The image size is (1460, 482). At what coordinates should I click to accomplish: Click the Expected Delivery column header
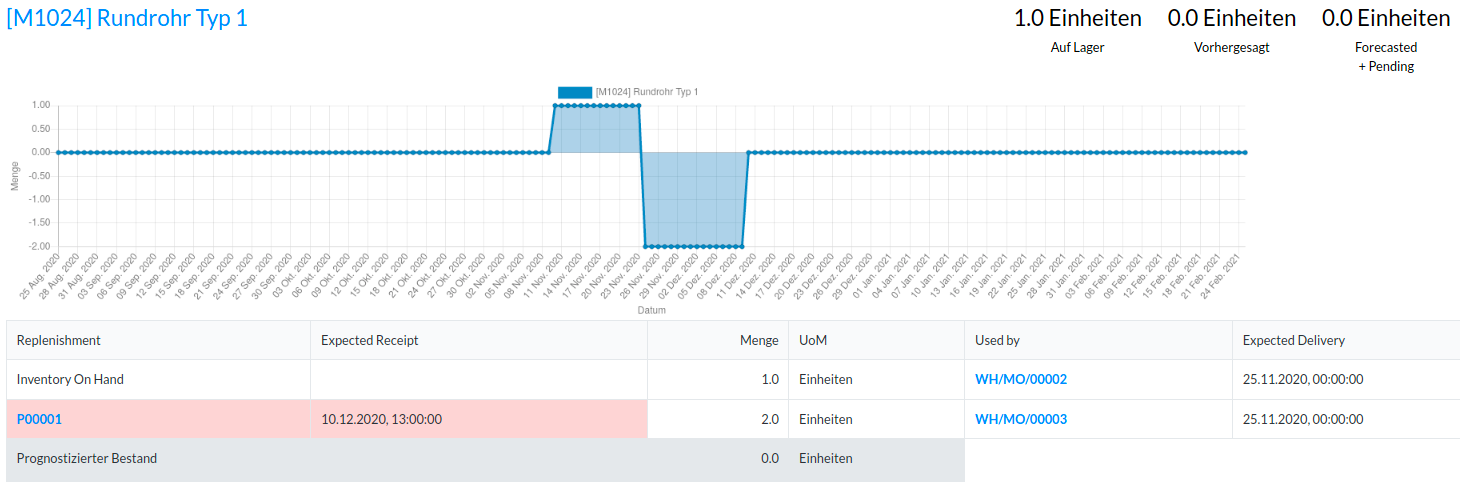(1293, 340)
